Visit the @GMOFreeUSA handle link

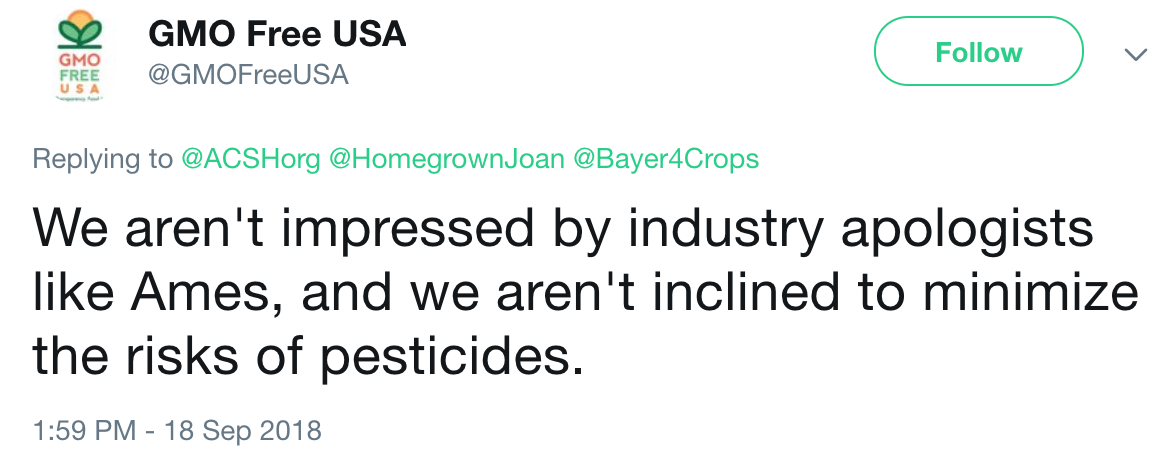[x=248, y=74]
